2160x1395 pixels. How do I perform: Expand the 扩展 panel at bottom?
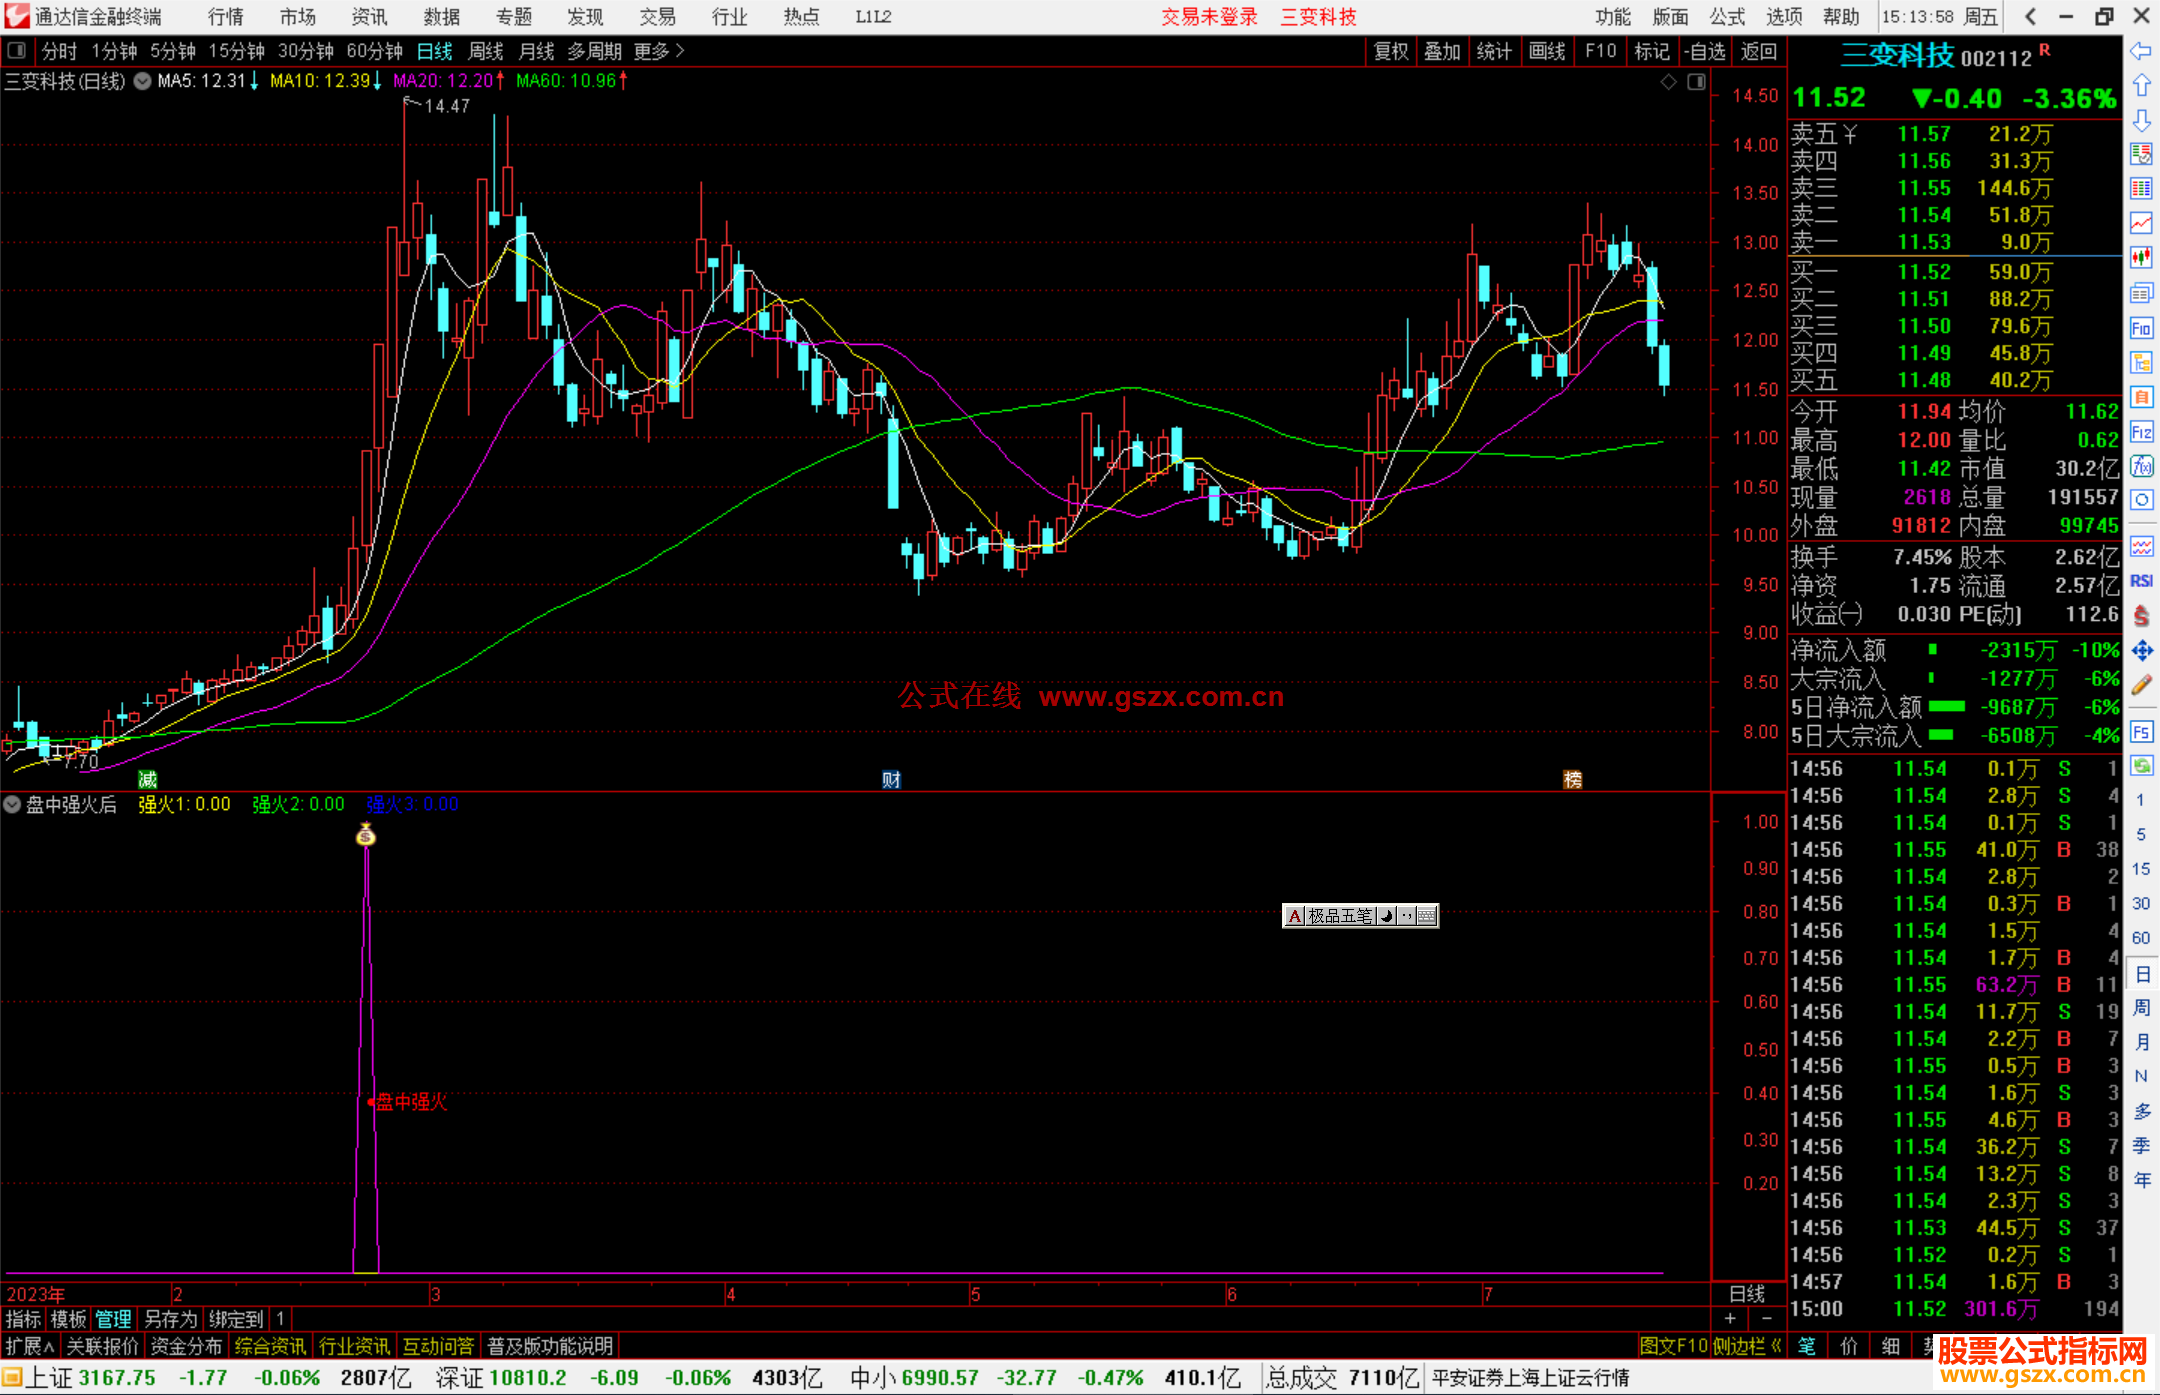pos(29,1346)
